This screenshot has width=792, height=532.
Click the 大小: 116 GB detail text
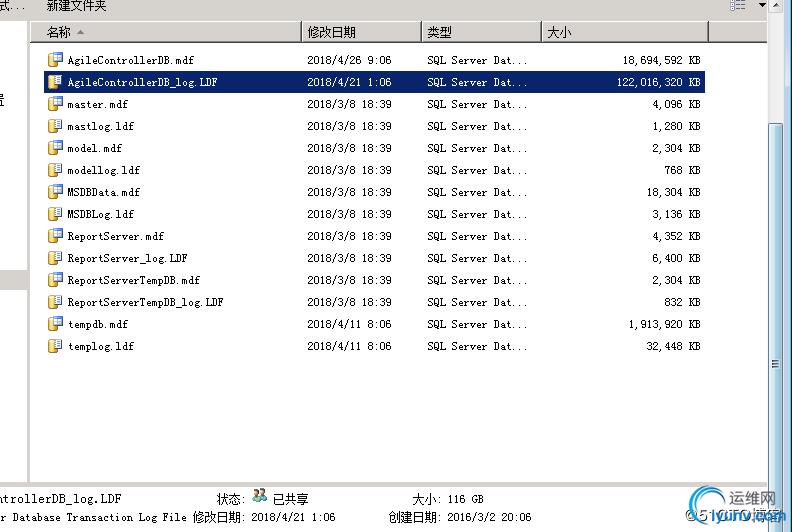pyautogui.click(x=448, y=499)
